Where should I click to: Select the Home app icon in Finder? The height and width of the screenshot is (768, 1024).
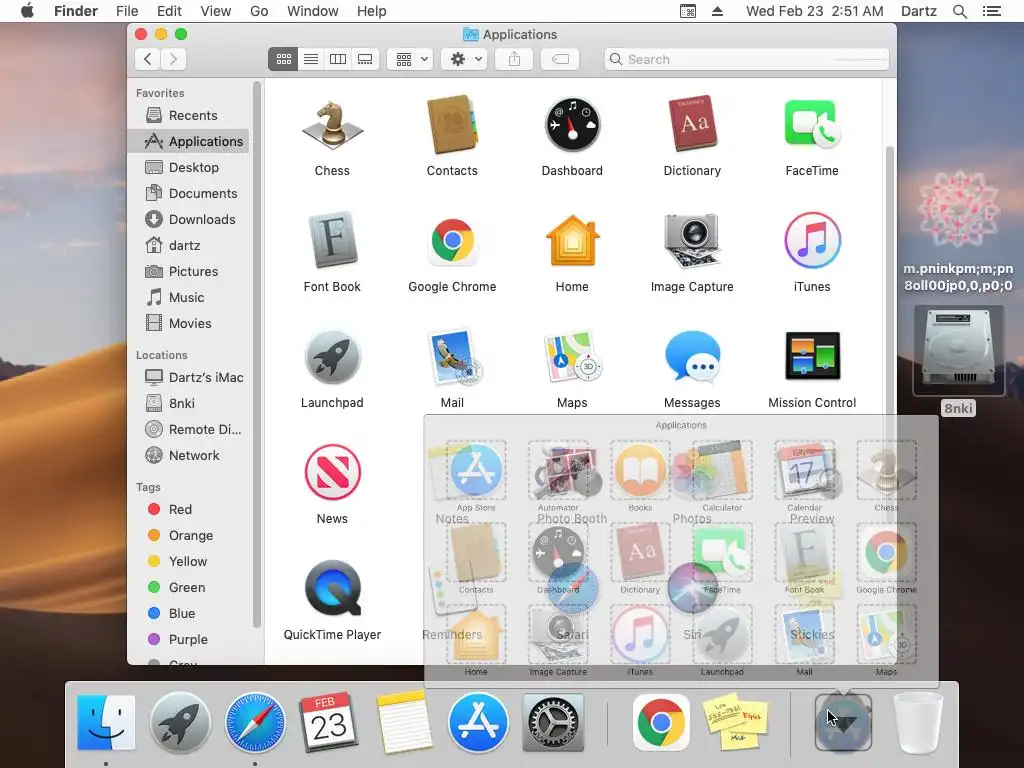pyautogui.click(x=572, y=241)
